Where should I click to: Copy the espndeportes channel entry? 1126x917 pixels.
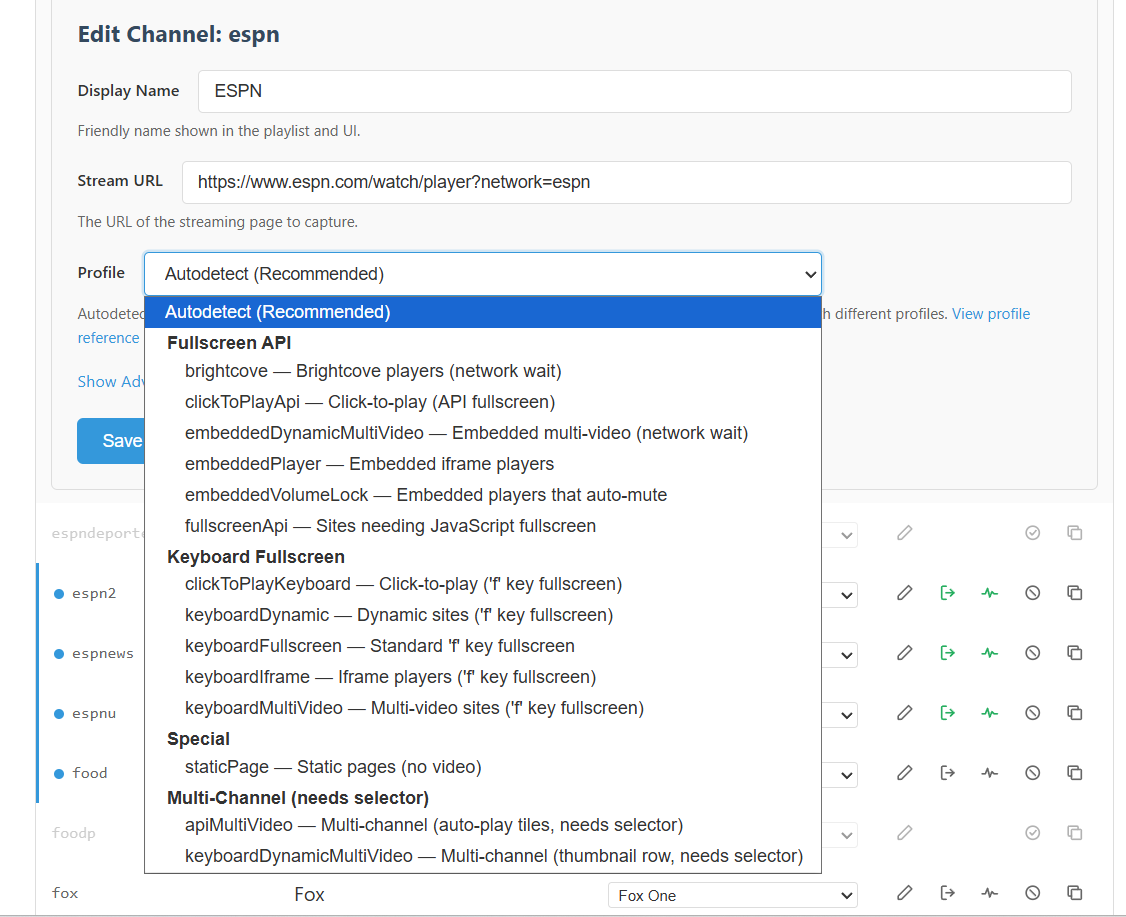point(1074,533)
